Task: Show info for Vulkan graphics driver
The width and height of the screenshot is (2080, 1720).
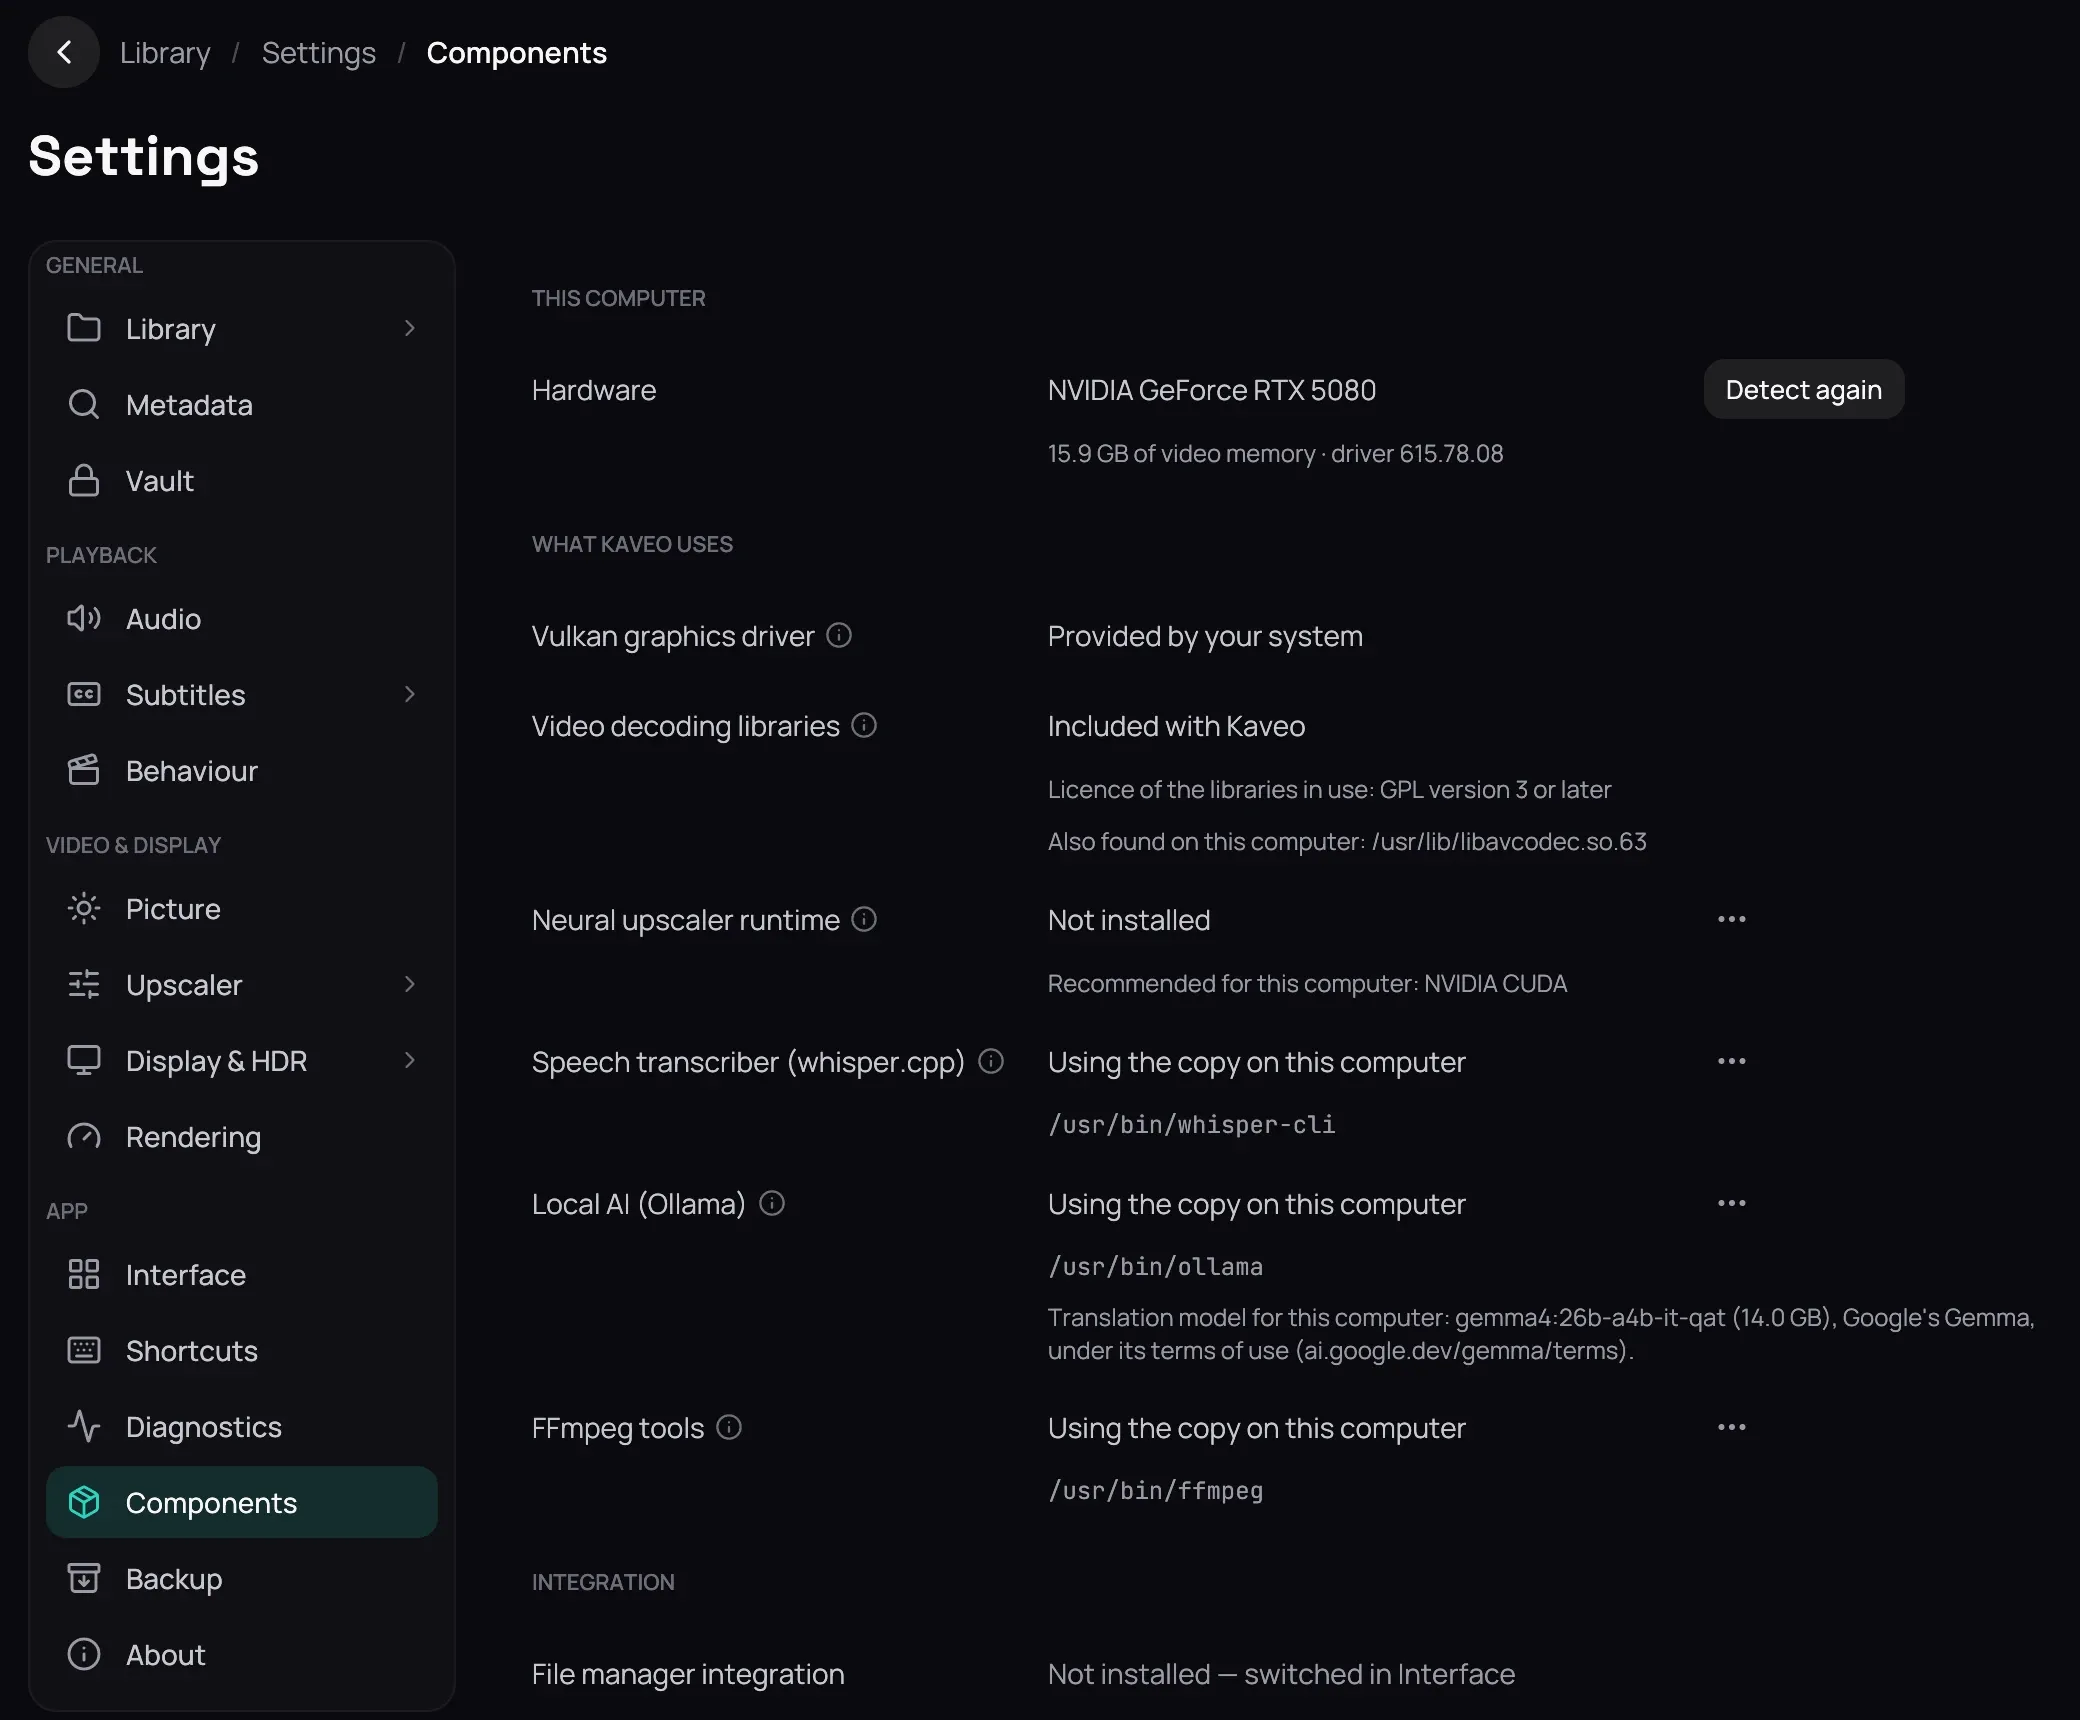Action: [839, 635]
